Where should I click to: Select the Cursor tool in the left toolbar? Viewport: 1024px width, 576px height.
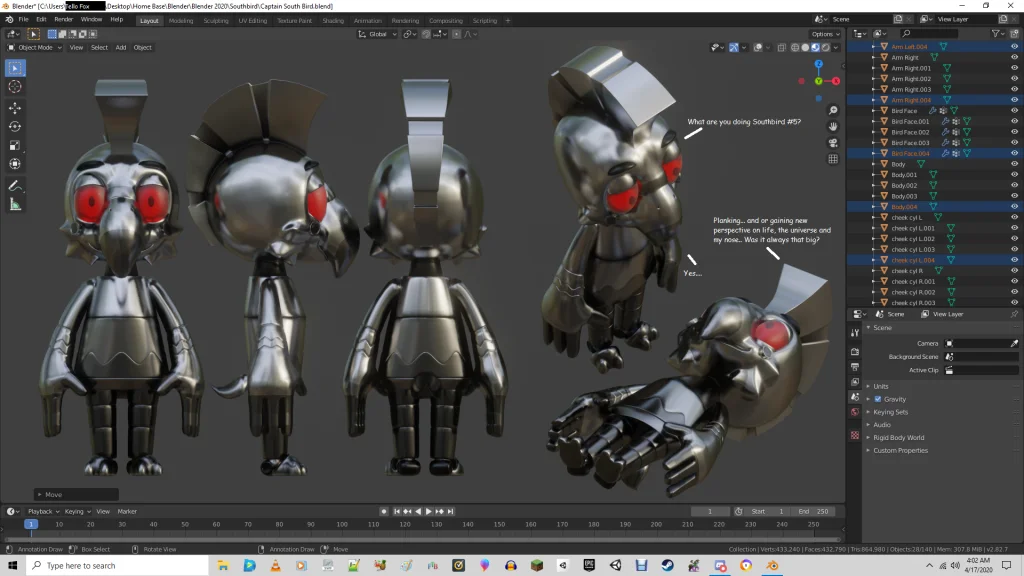click(x=15, y=87)
